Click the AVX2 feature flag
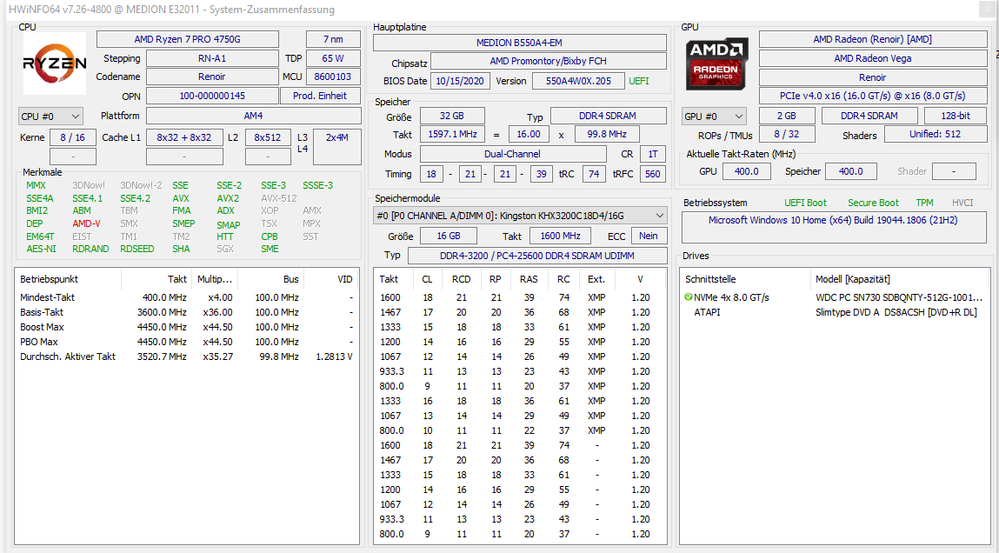This screenshot has width=999, height=553. tap(228, 198)
